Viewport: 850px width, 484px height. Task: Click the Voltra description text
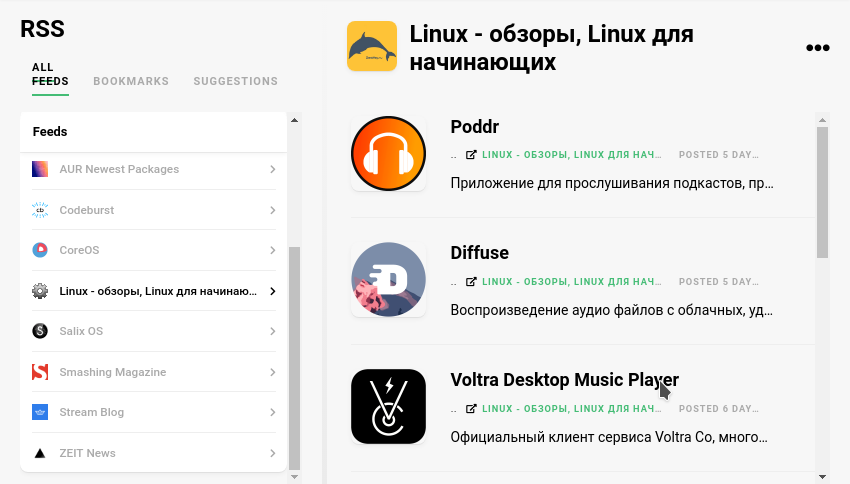pos(609,437)
